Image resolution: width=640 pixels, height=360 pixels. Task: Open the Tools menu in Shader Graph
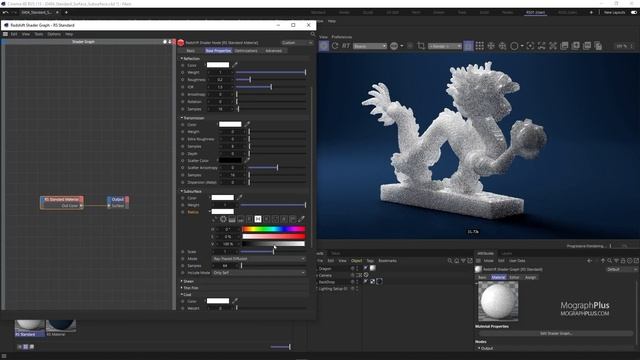[39, 34]
